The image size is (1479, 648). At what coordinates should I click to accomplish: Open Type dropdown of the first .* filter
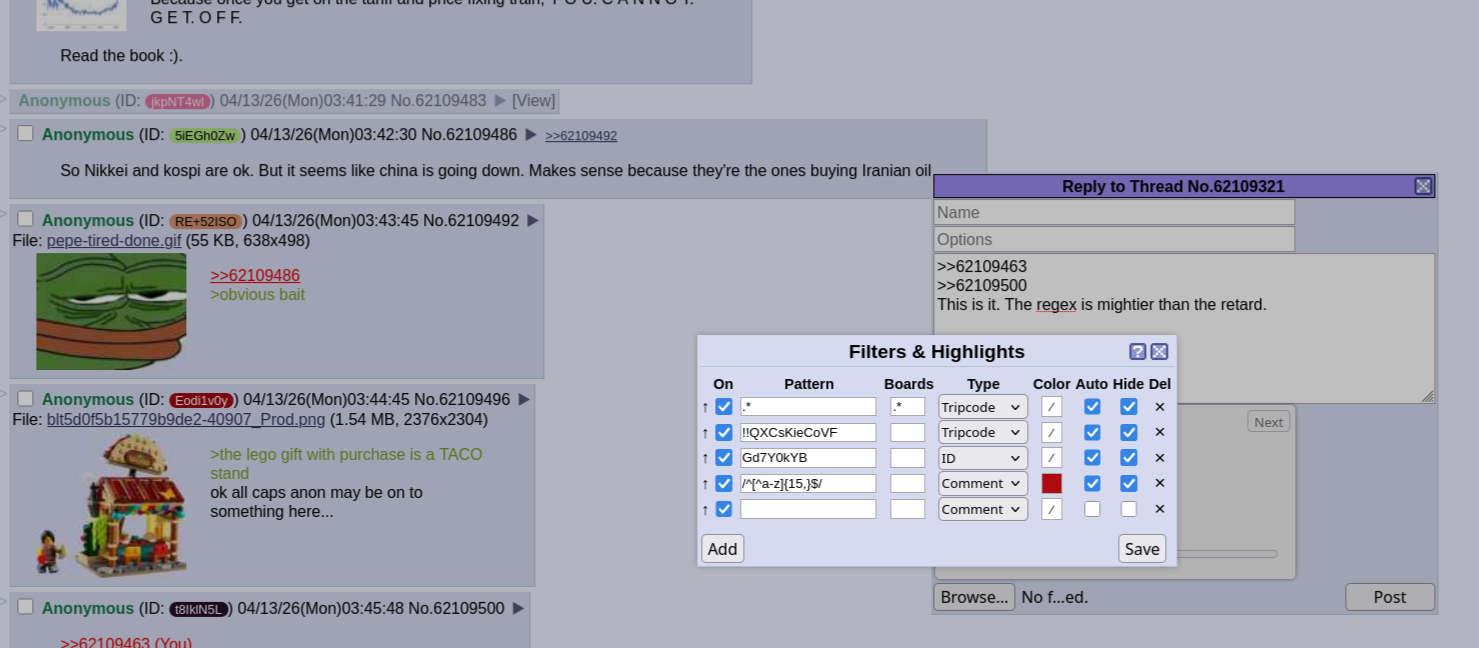coord(983,407)
